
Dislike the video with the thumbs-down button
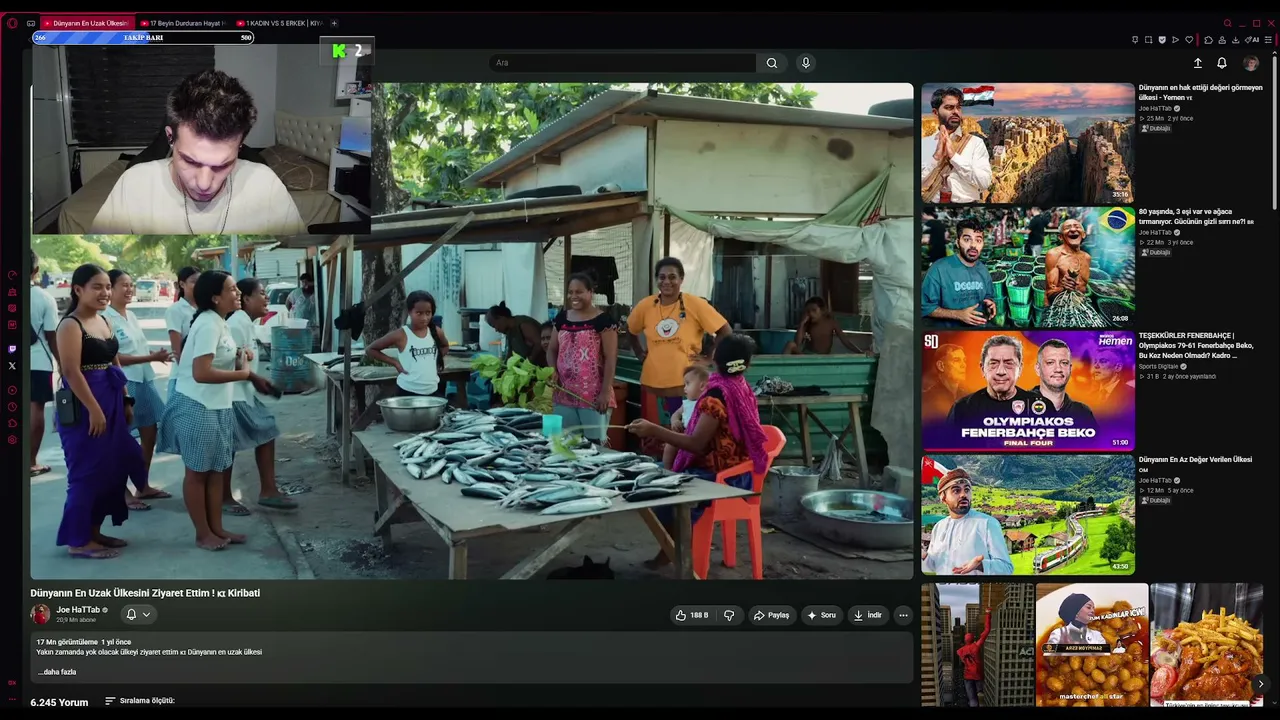tap(729, 615)
